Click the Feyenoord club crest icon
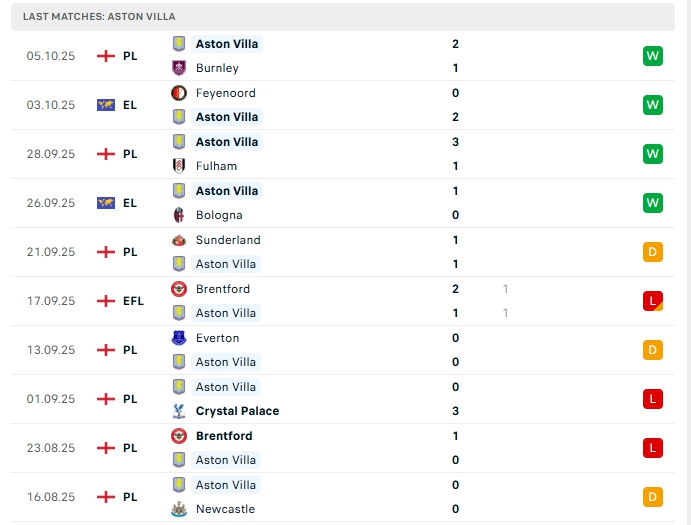This screenshot has height=525, width=691. (x=179, y=93)
